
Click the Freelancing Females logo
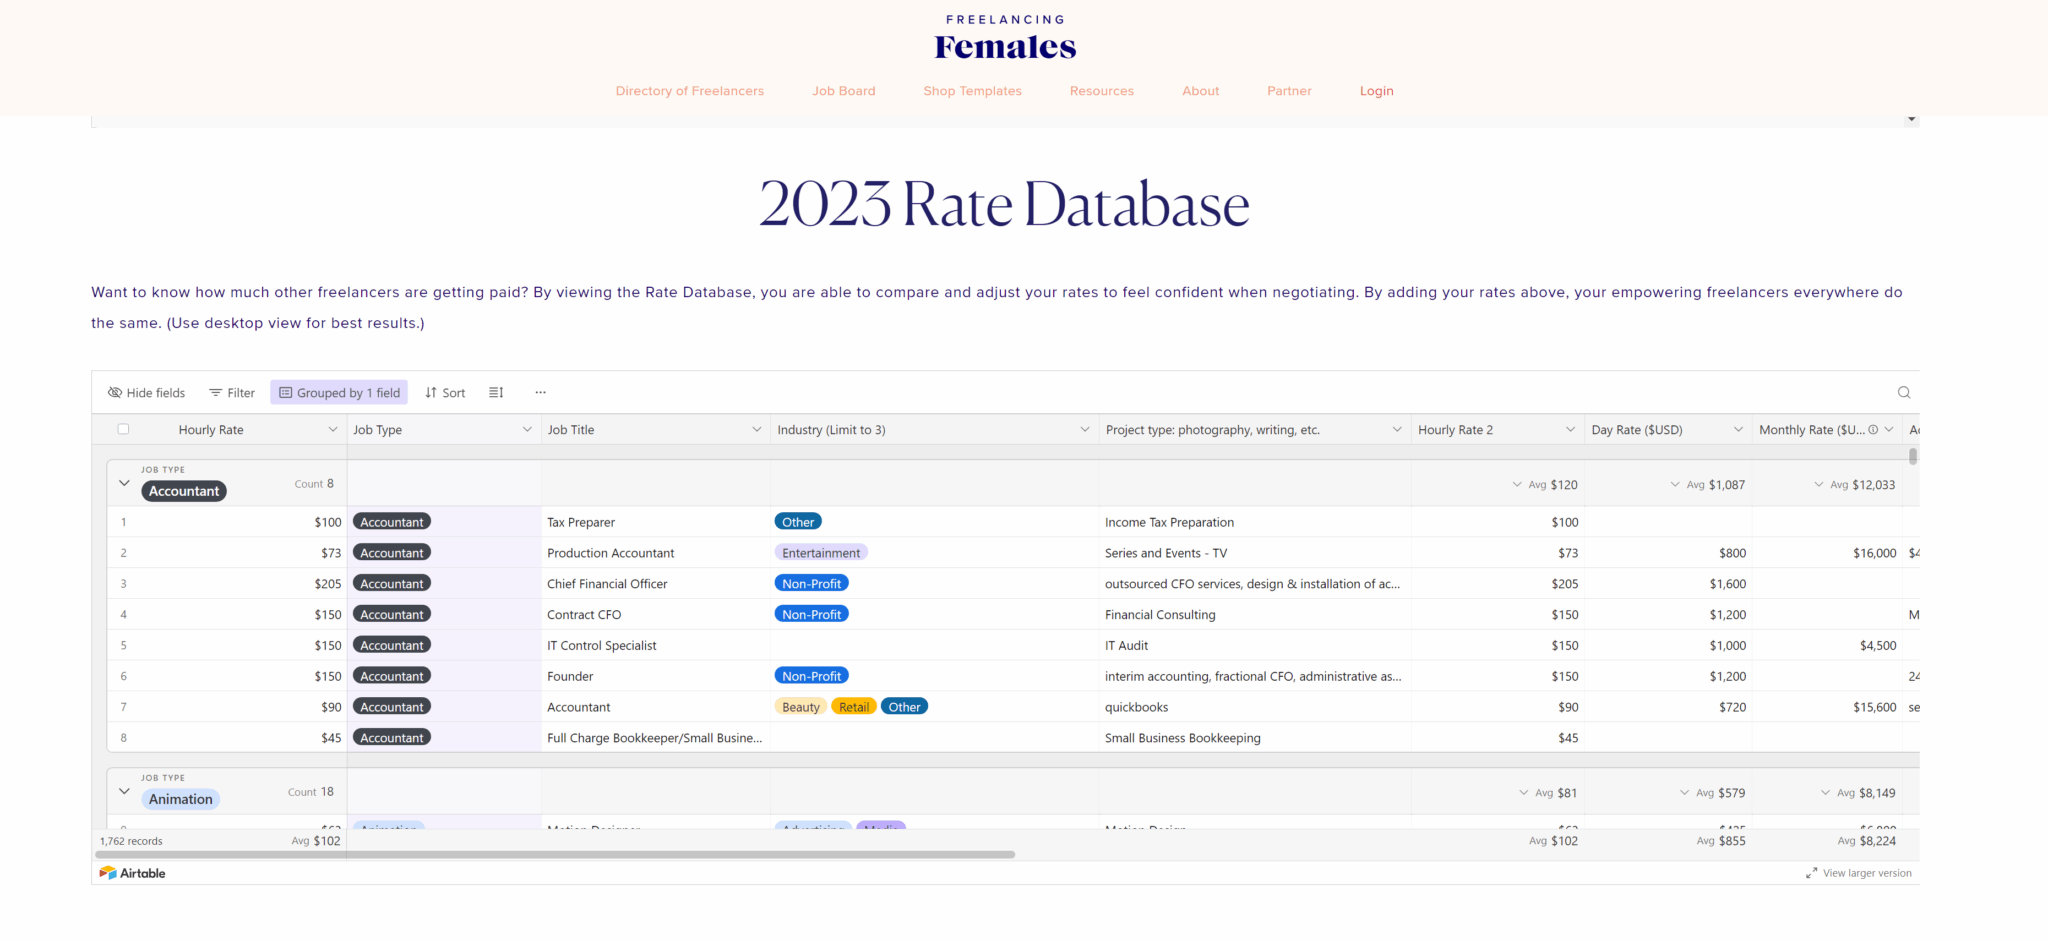(x=1005, y=38)
